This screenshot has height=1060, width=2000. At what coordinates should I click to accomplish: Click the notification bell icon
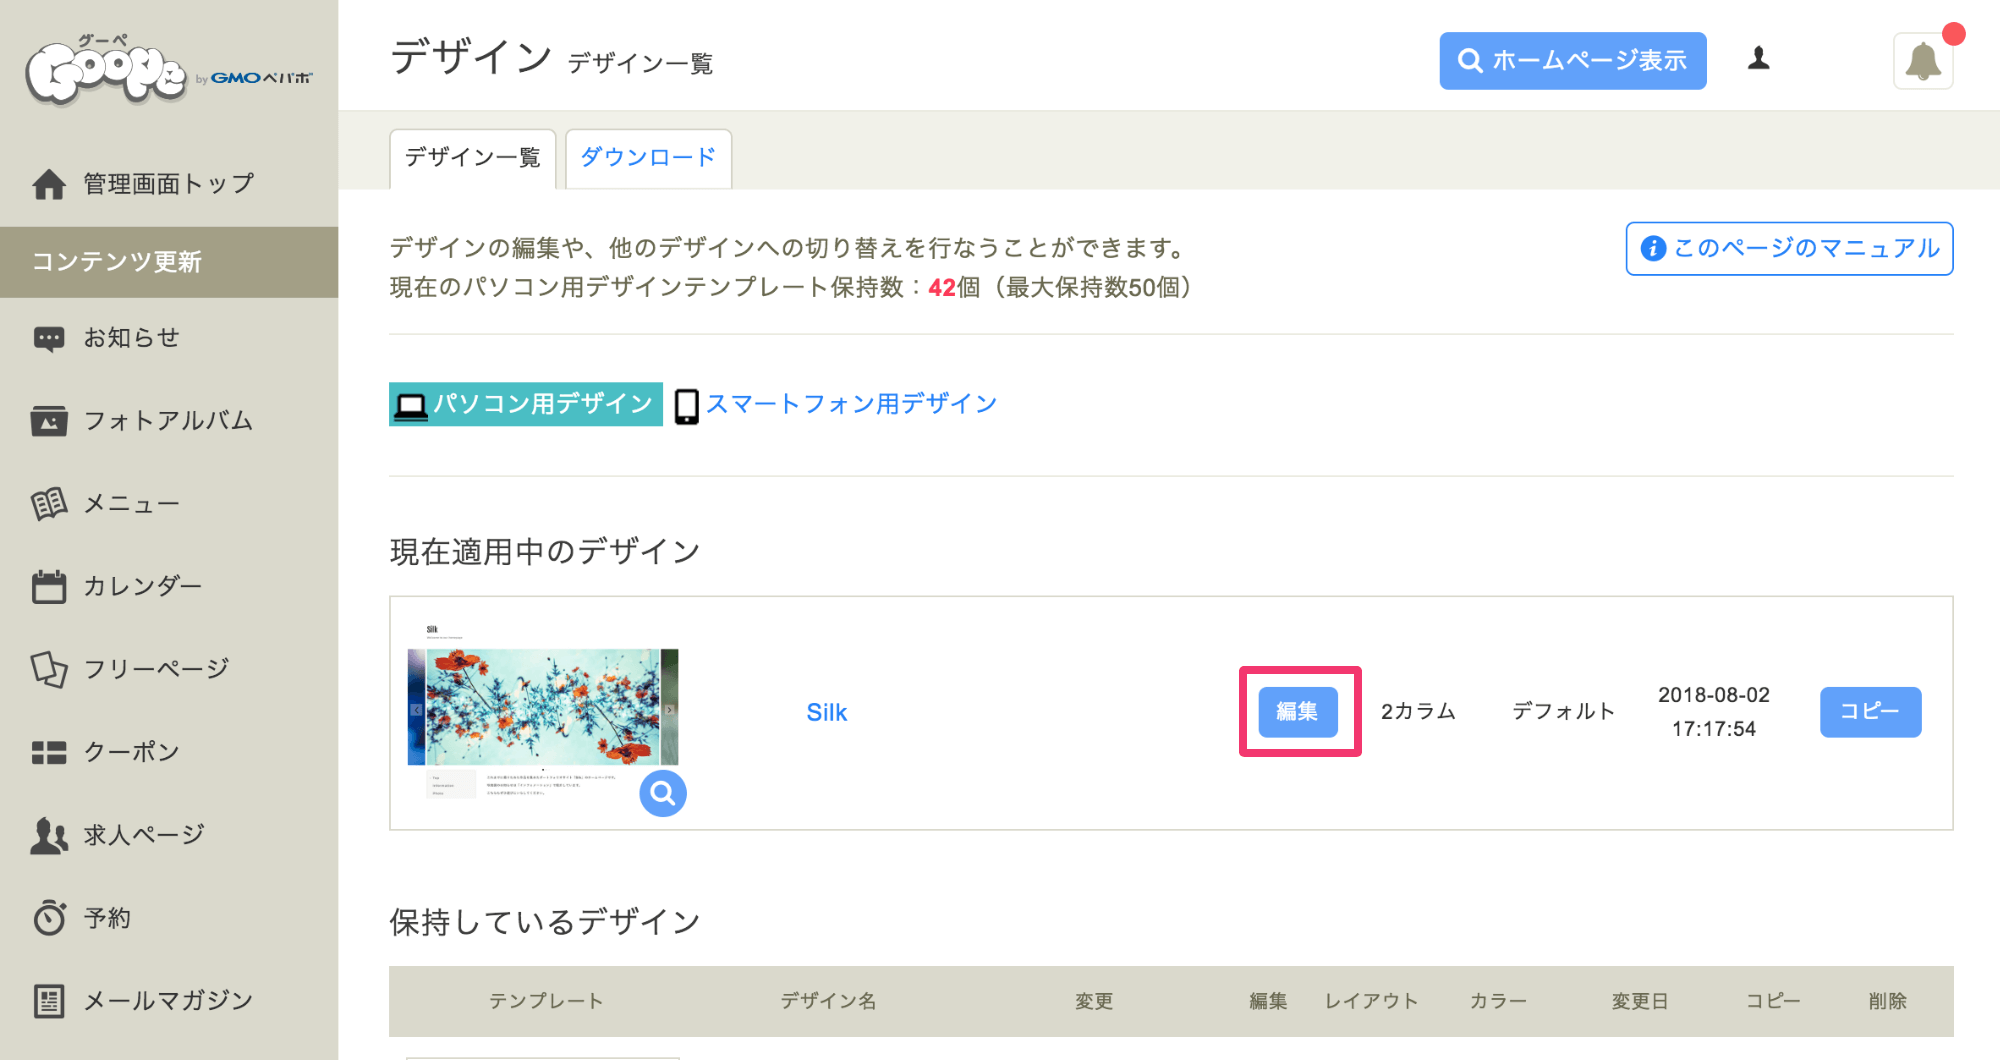(x=1923, y=61)
